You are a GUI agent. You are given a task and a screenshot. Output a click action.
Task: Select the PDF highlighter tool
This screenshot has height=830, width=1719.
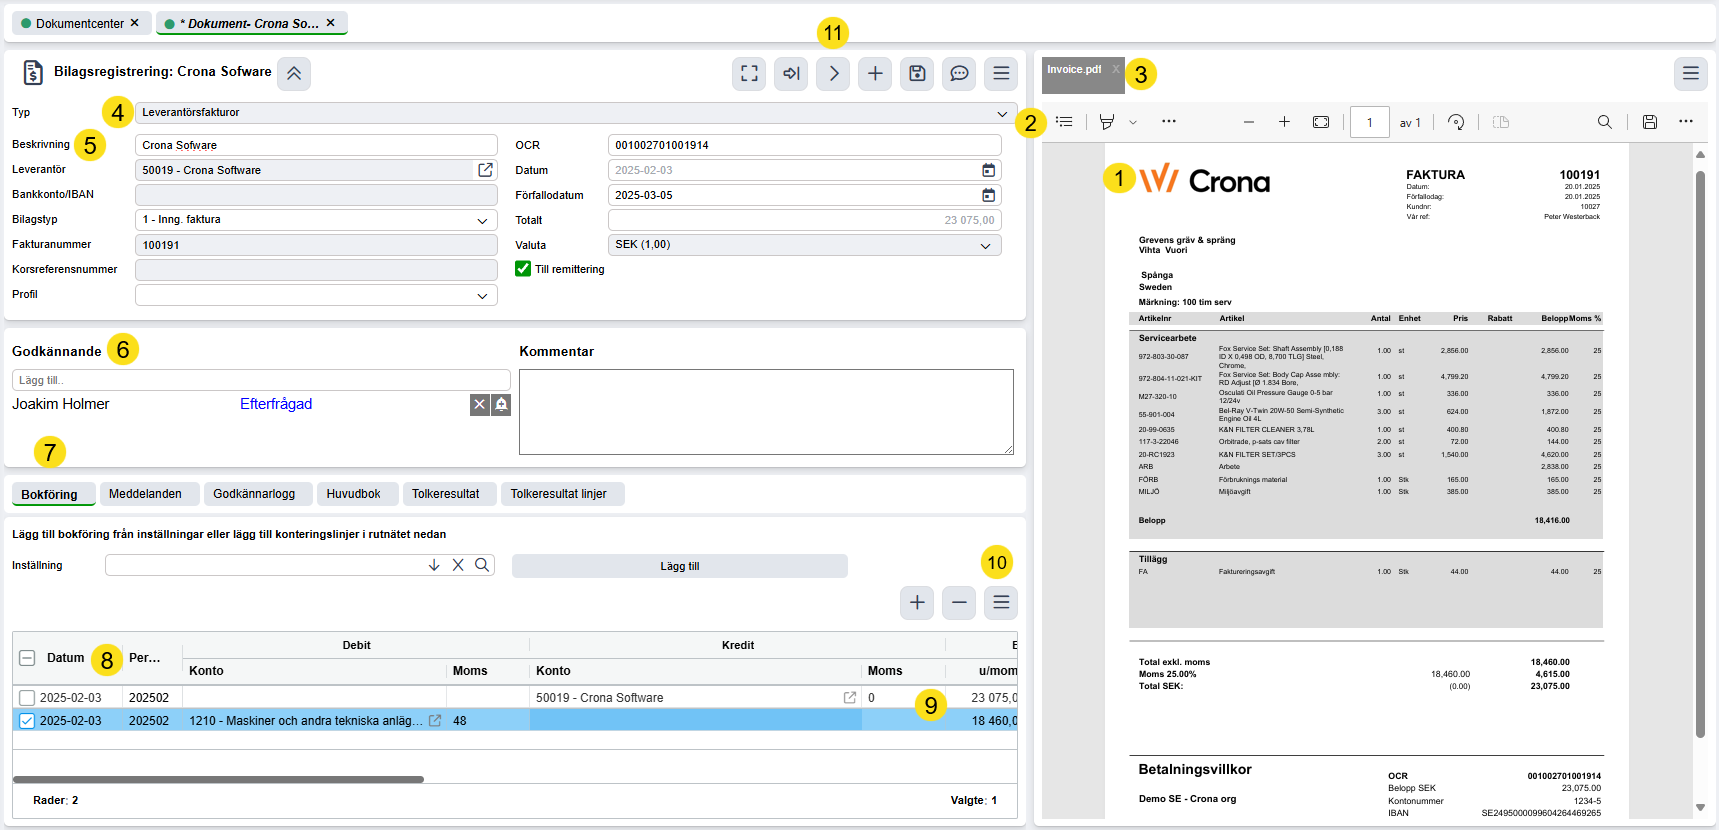click(1107, 122)
